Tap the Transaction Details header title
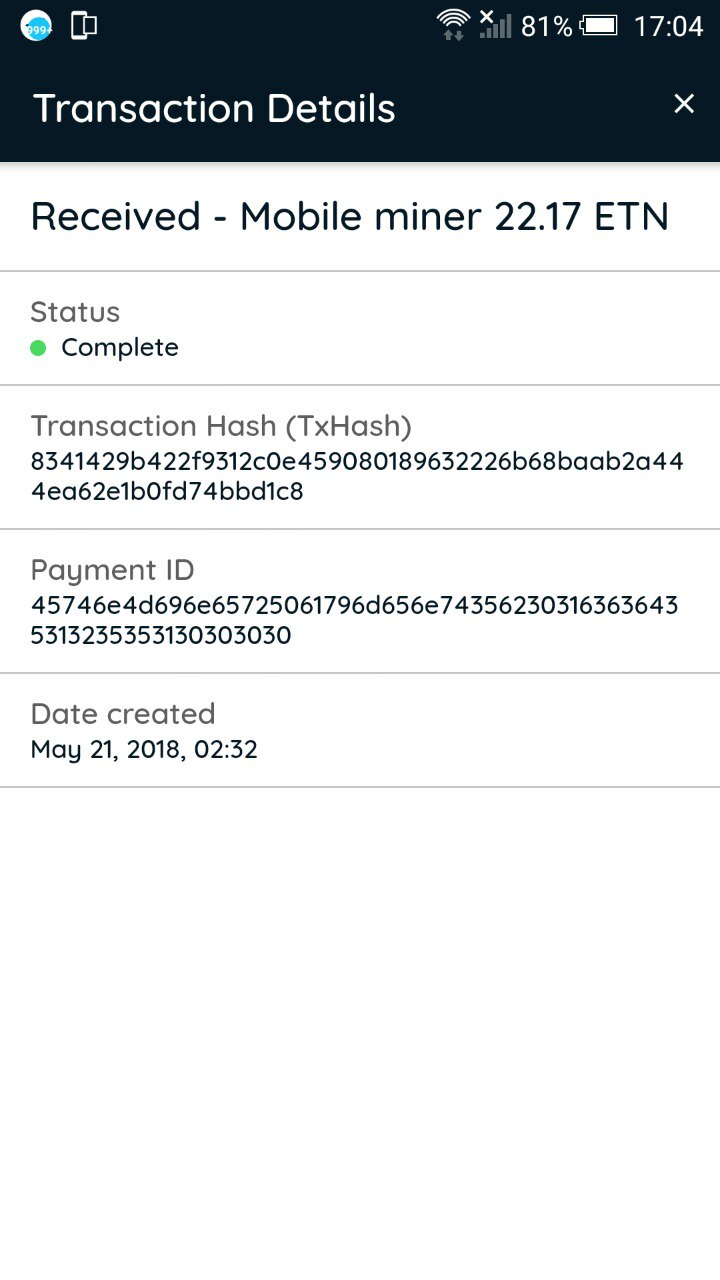 click(x=215, y=108)
